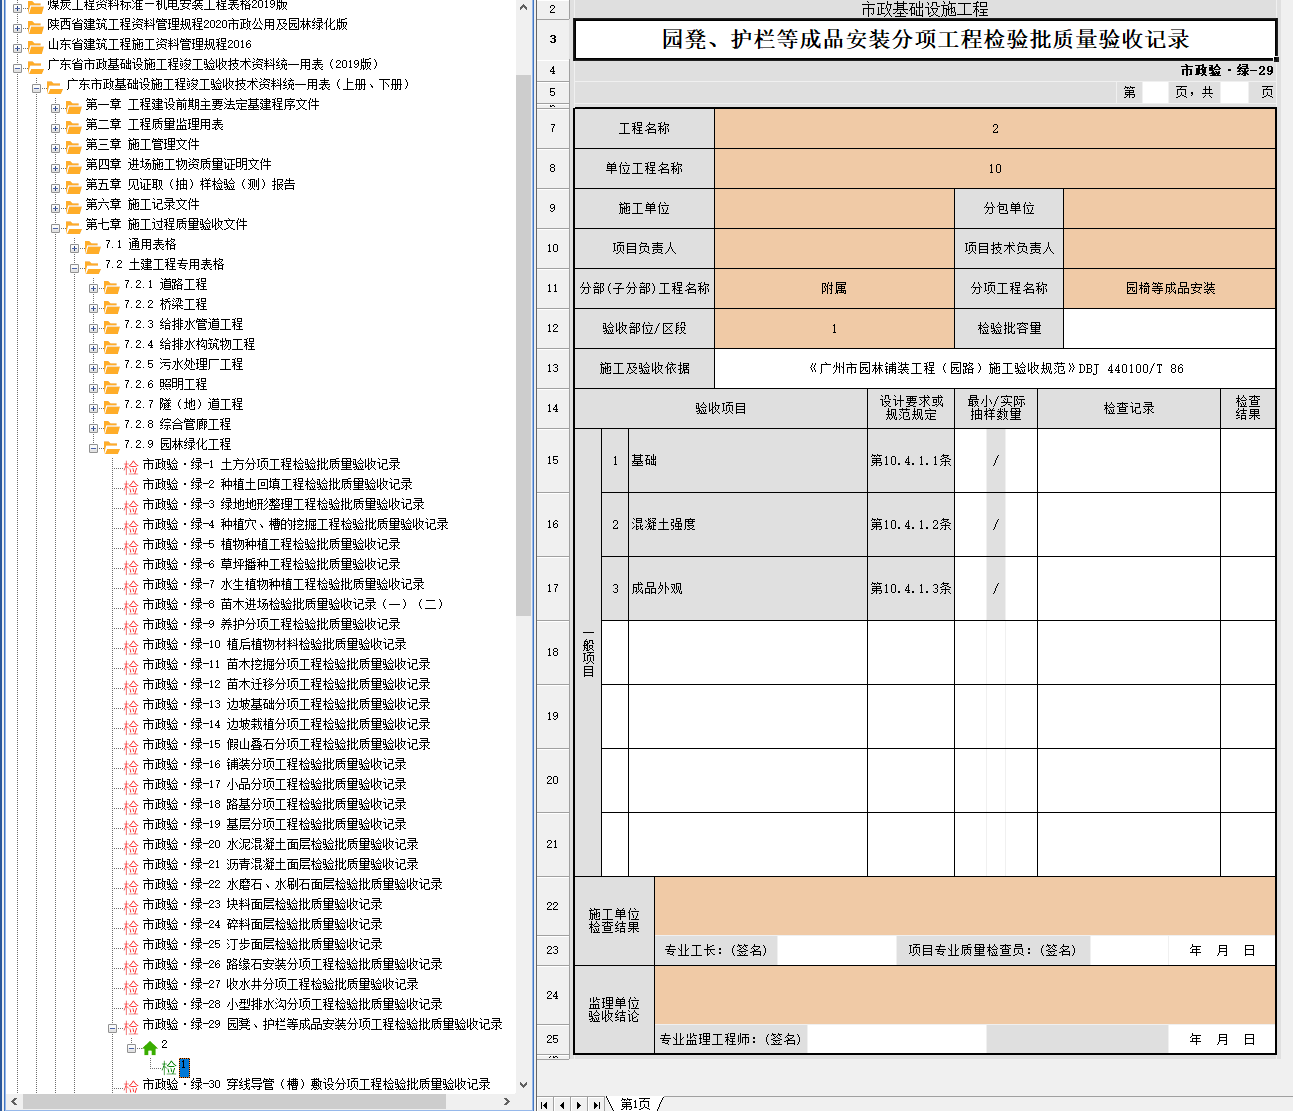The image size is (1293, 1111).
Task: Click the 第10.4.1.3条 cell
Action: point(911,588)
